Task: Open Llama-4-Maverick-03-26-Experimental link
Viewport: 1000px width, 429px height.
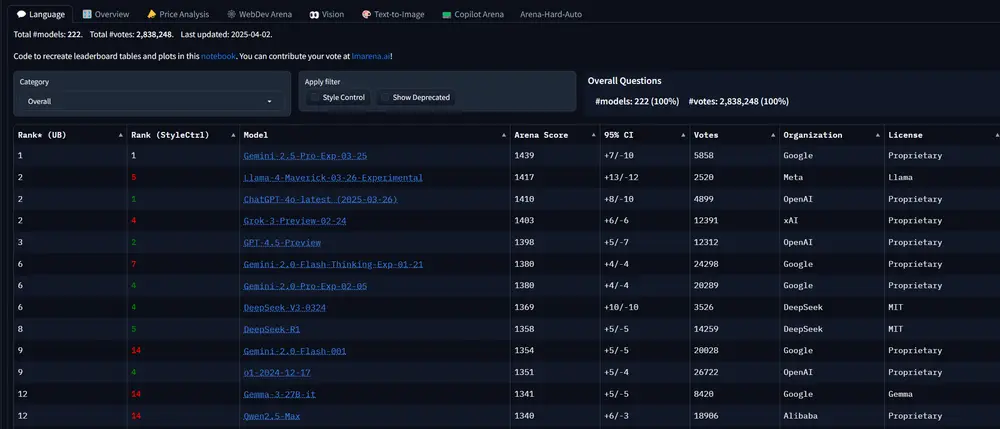Action: 333,178
